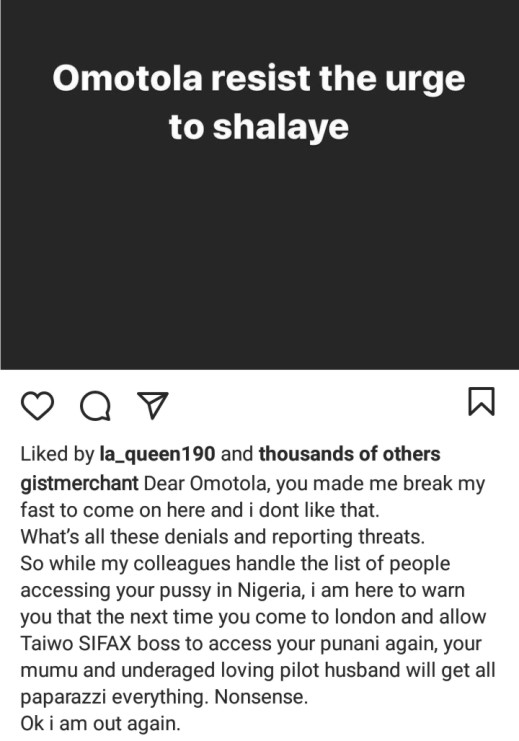519x741 pixels.
Task: Select the 'Dear Omotola' caption opening
Action: (x=205, y=484)
